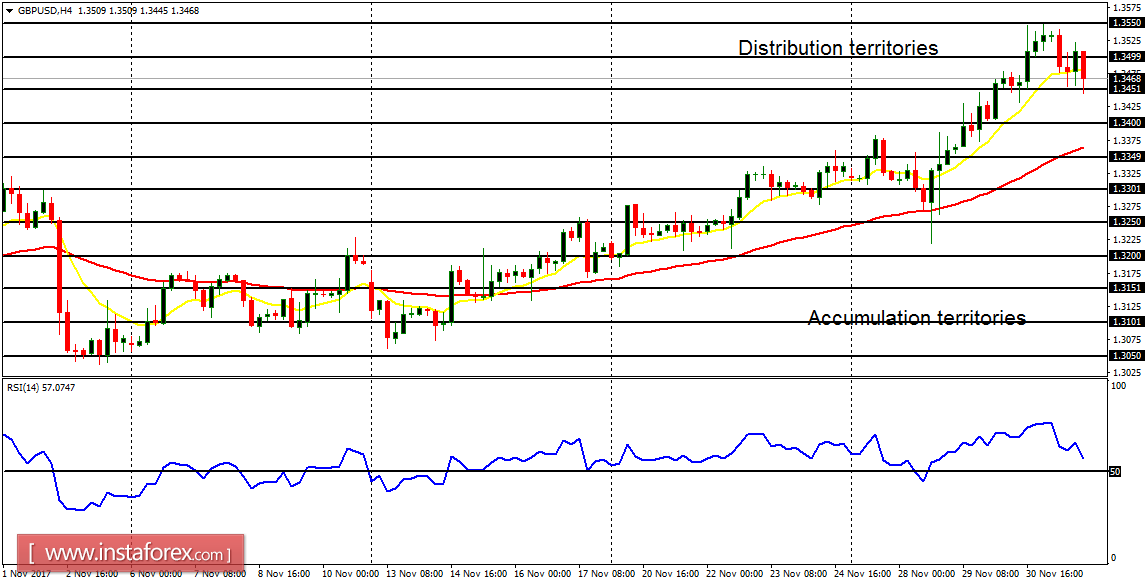Click the 1.3050 price level tag
The image size is (1147, 585).
click(1126, 355)
